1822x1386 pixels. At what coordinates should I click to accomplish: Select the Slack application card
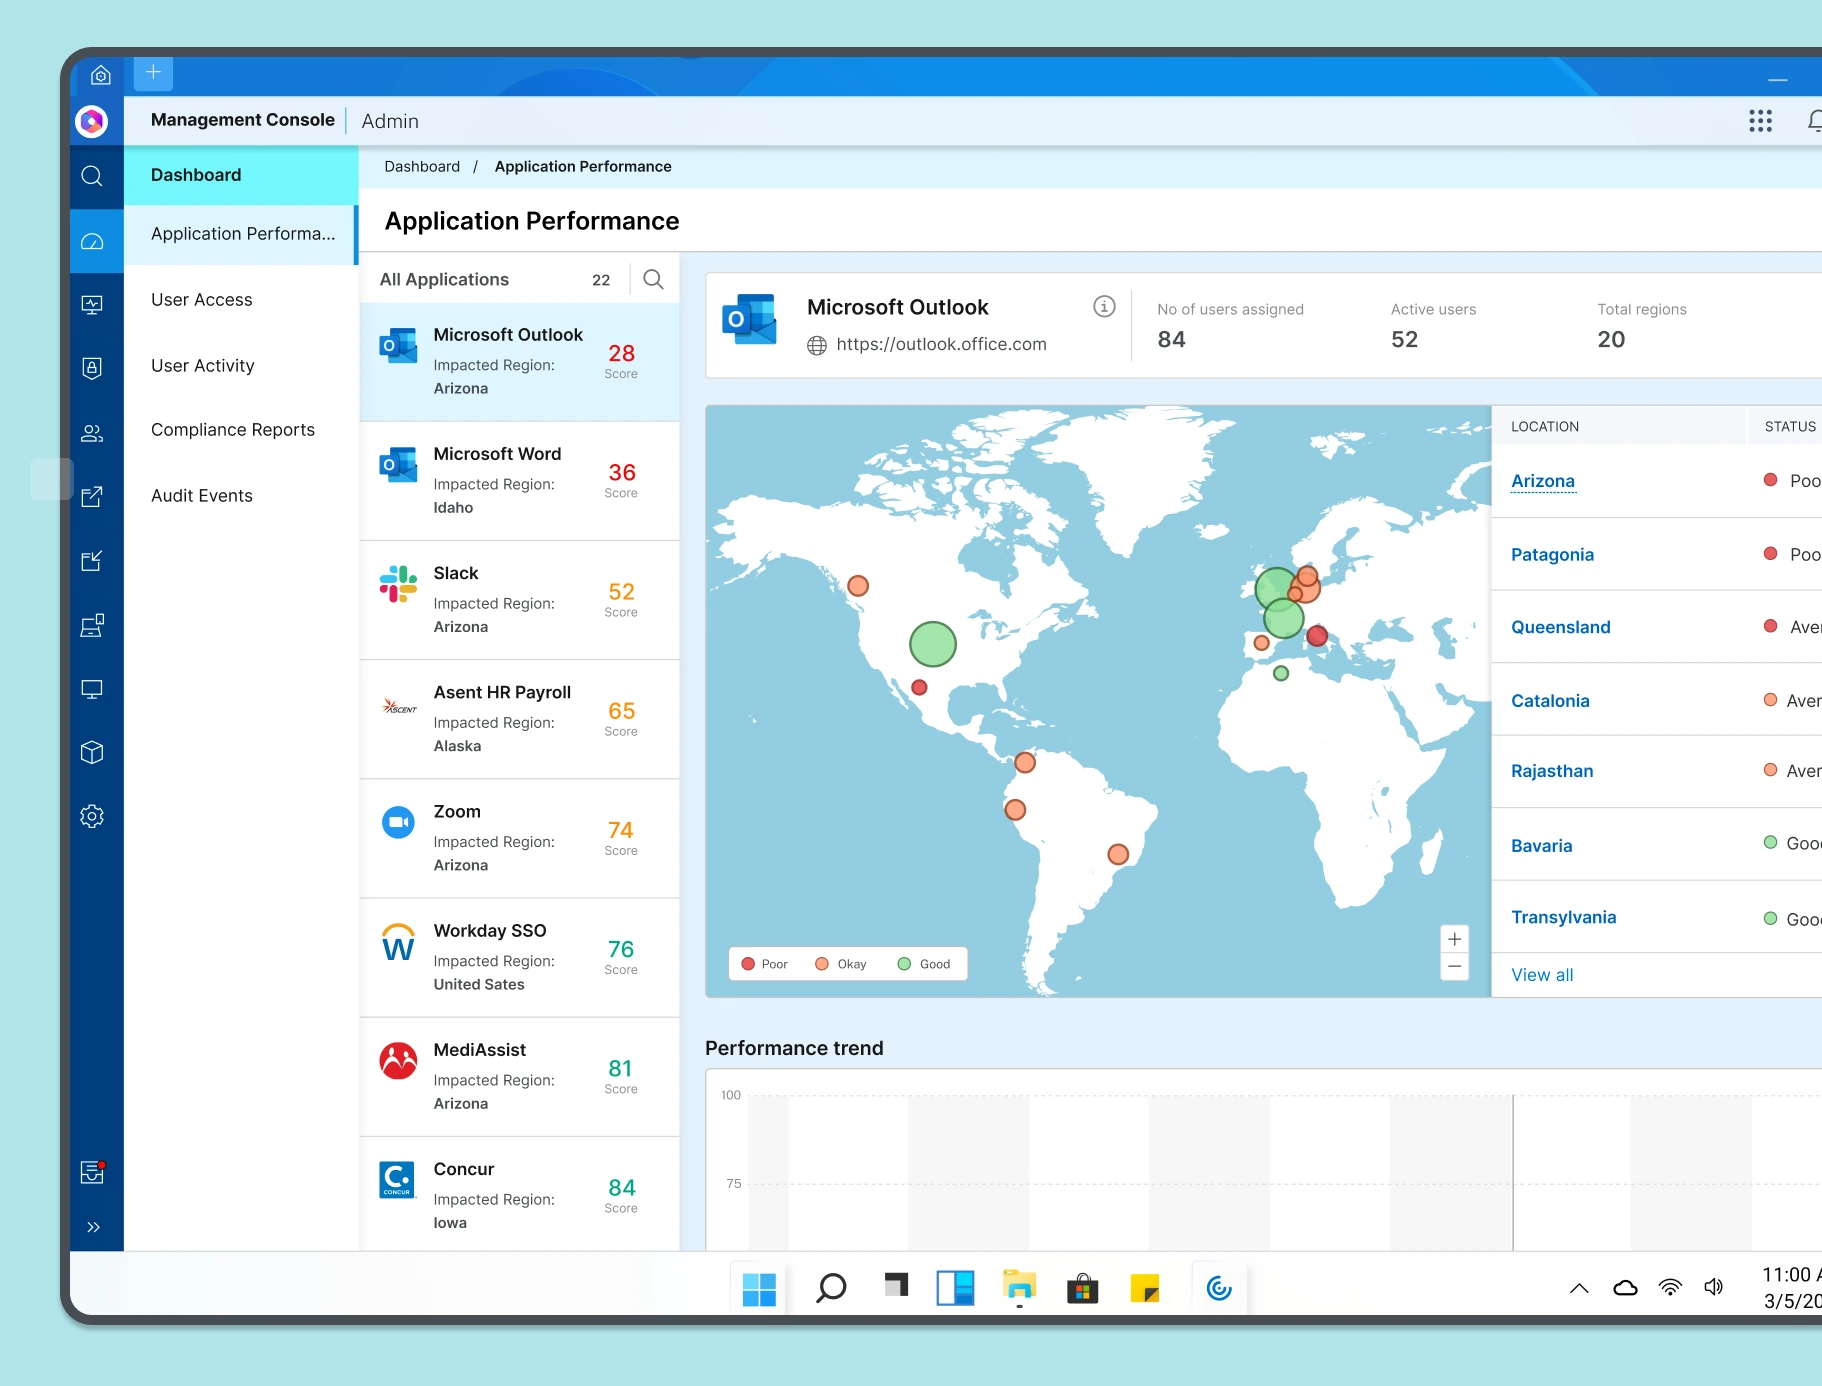coord(520,600)
